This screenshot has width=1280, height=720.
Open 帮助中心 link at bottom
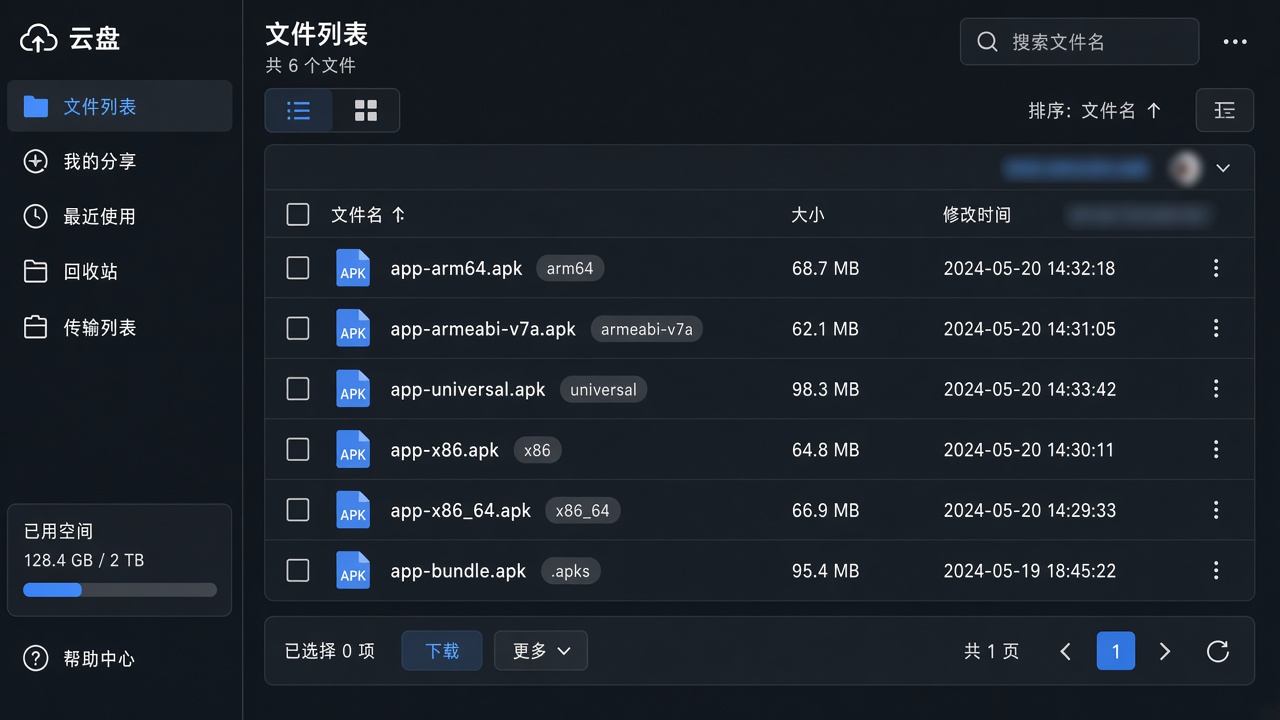point(99,659)
